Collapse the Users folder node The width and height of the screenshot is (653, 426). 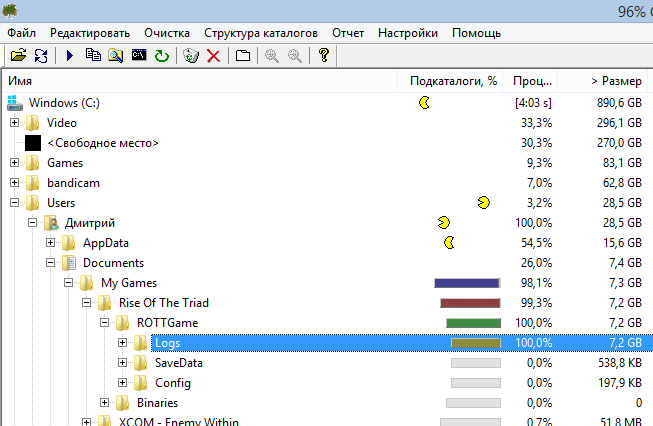pyautogui.click(x=15, y=202)
